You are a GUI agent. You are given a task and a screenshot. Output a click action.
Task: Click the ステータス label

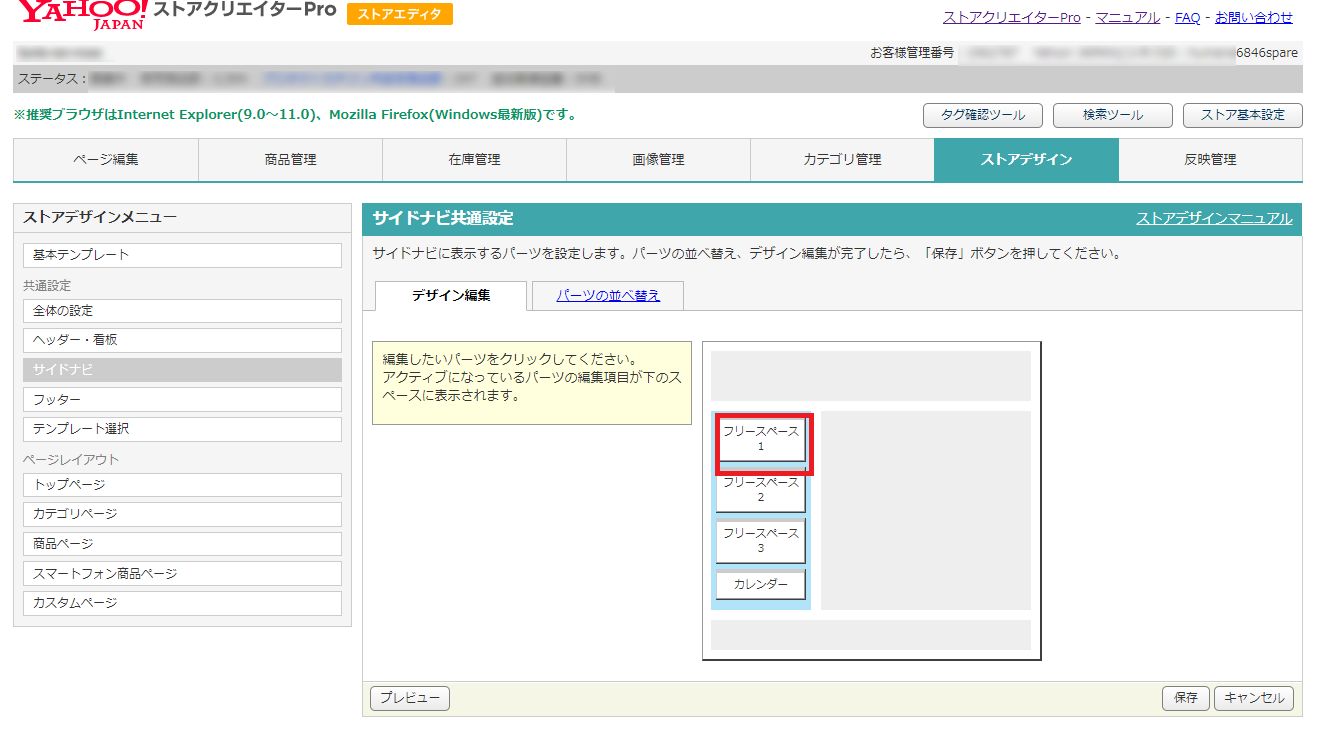tap(51, 79)
